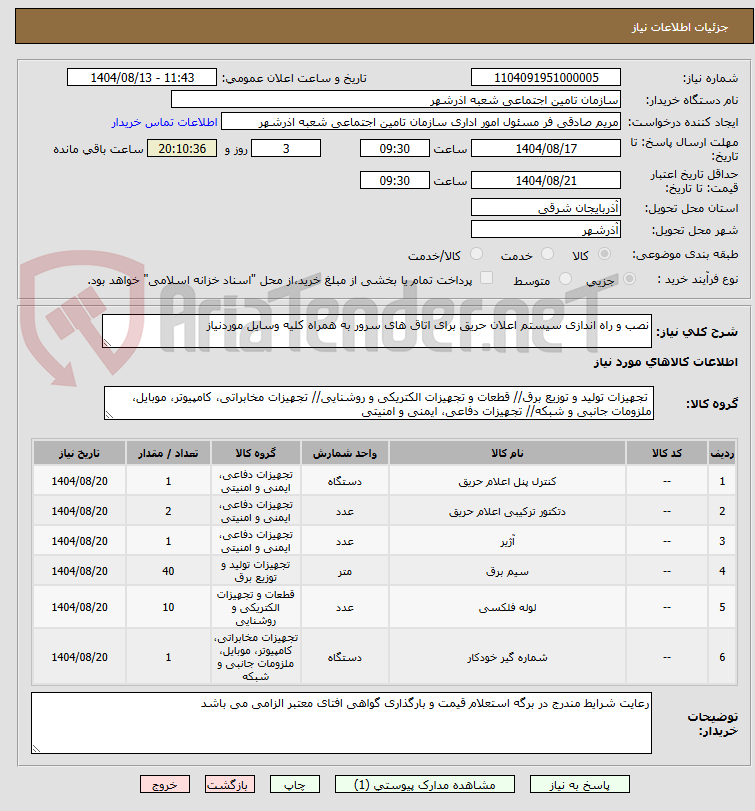Open 'اطلاعات تماس خریدار' link

pos(164,122)
